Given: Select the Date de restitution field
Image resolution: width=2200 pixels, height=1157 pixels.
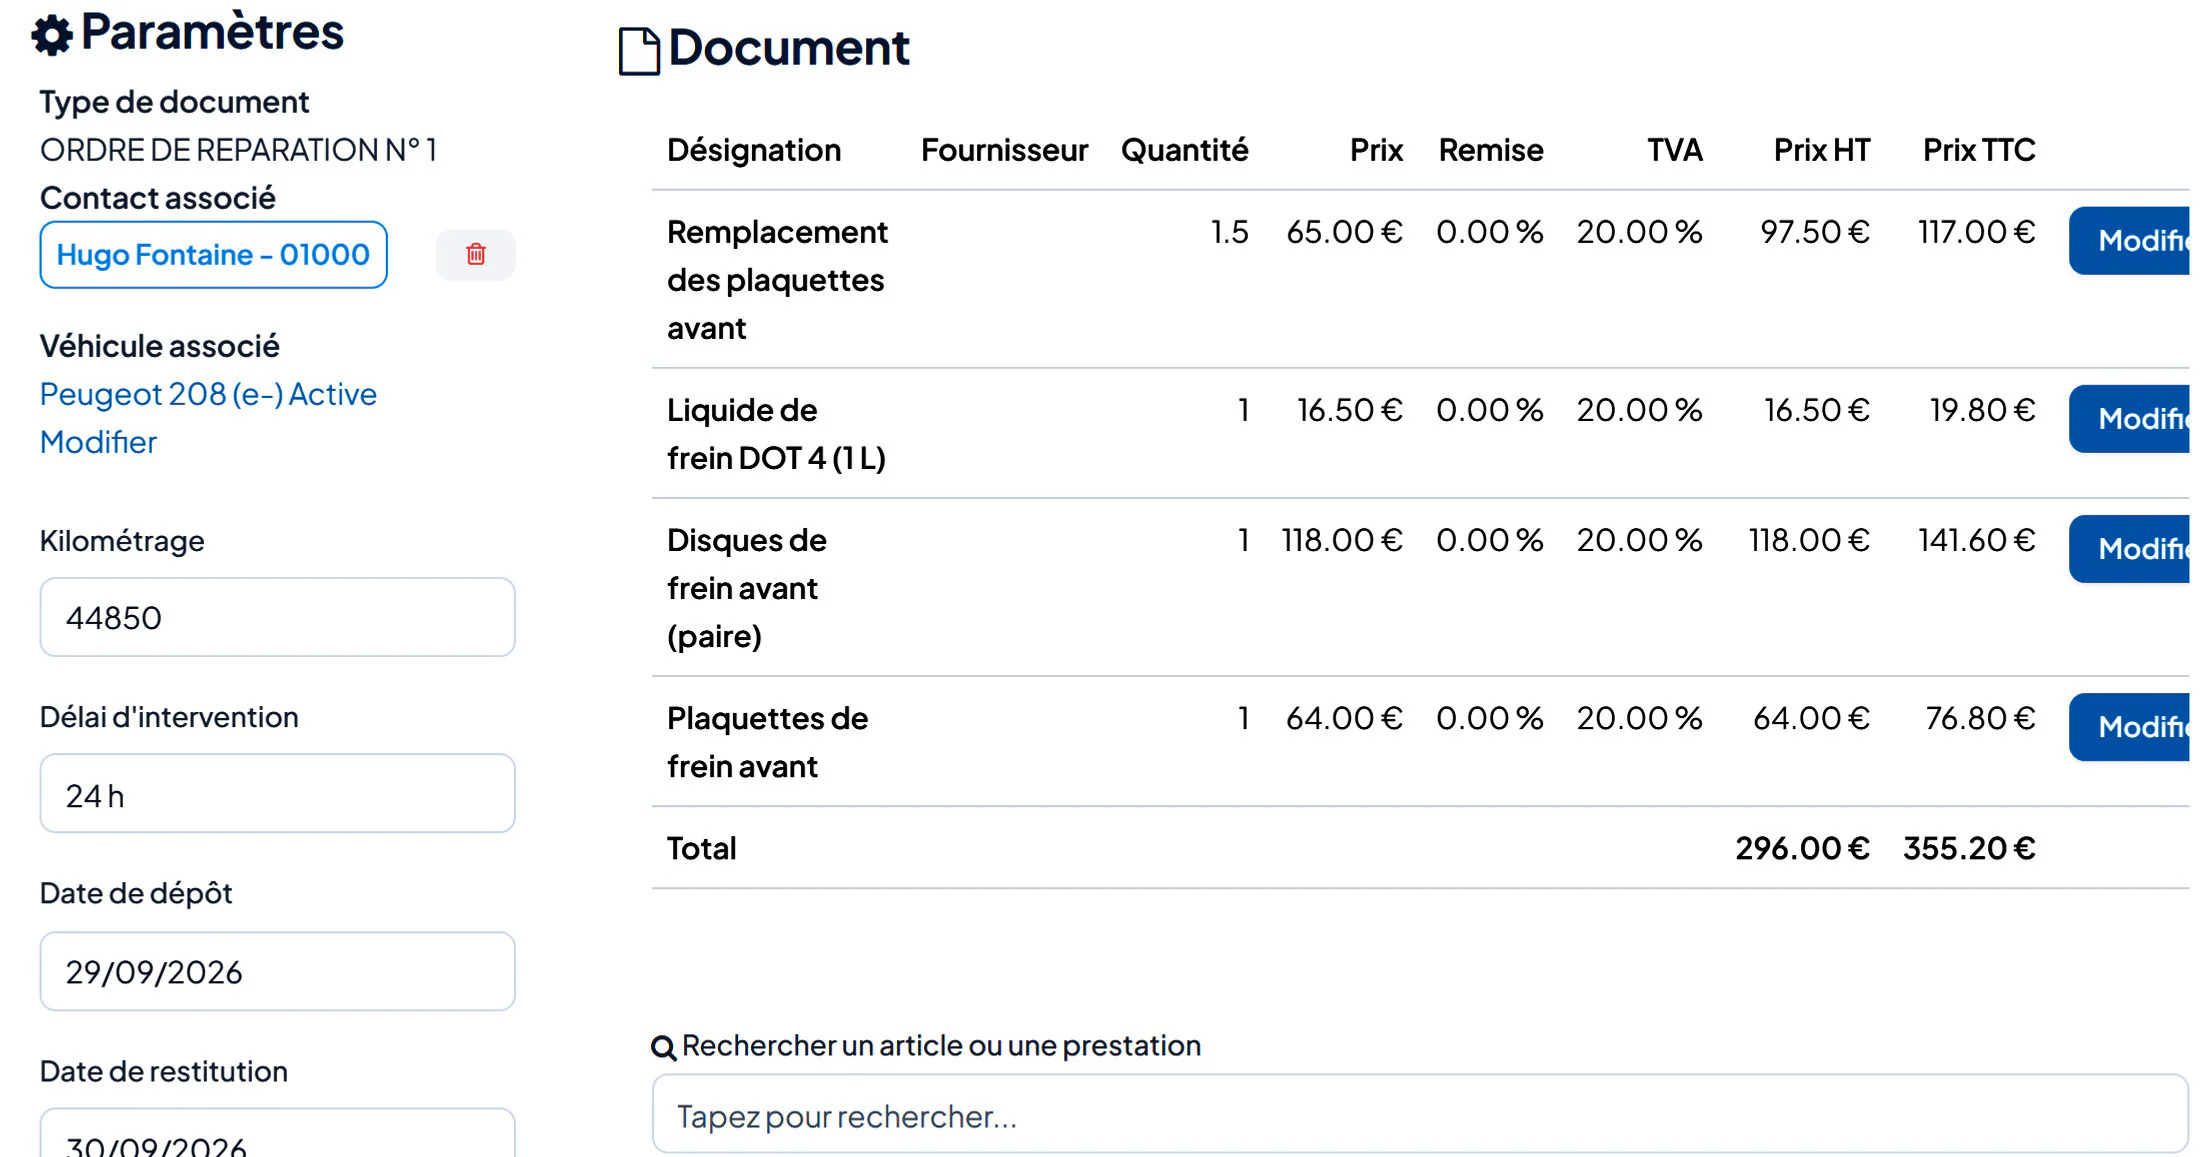Looking at the screenshot, I should click(x=277, y=1133).
